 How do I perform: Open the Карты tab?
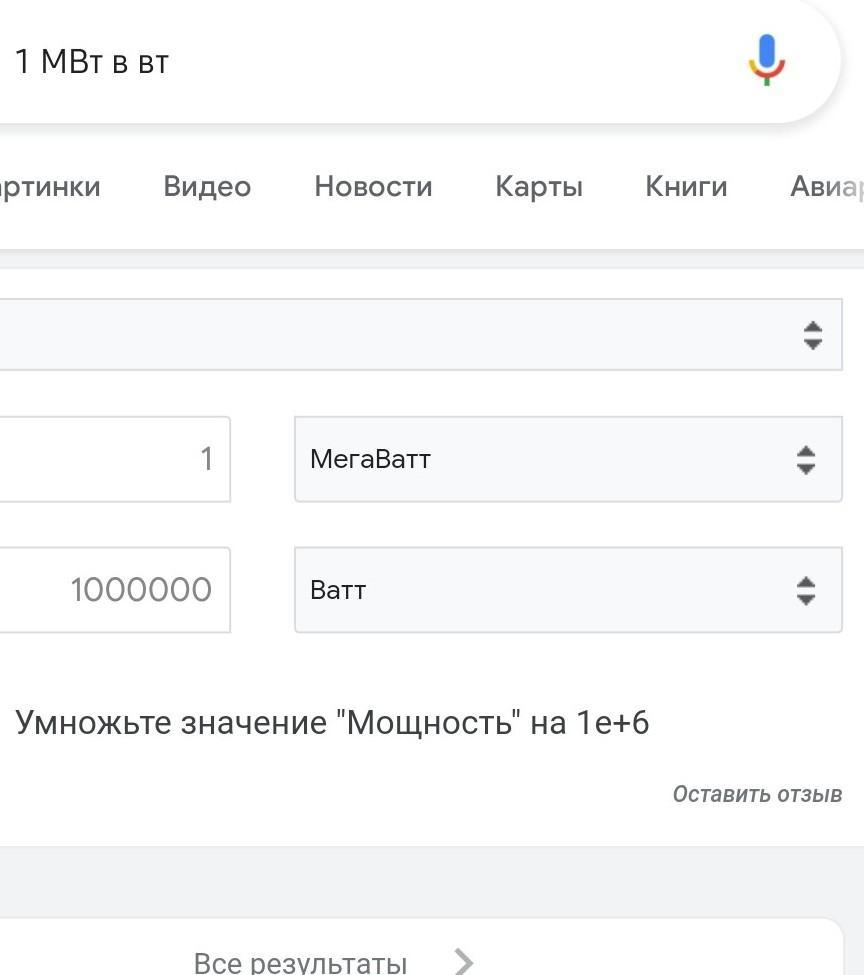539,187
